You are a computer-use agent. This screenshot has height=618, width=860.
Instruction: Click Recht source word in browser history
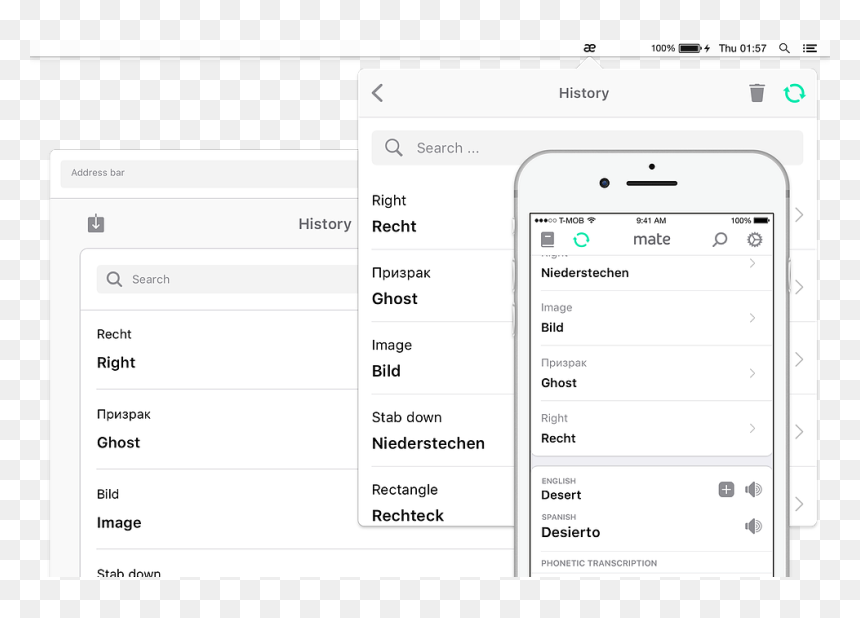click(x=114, y=334)
